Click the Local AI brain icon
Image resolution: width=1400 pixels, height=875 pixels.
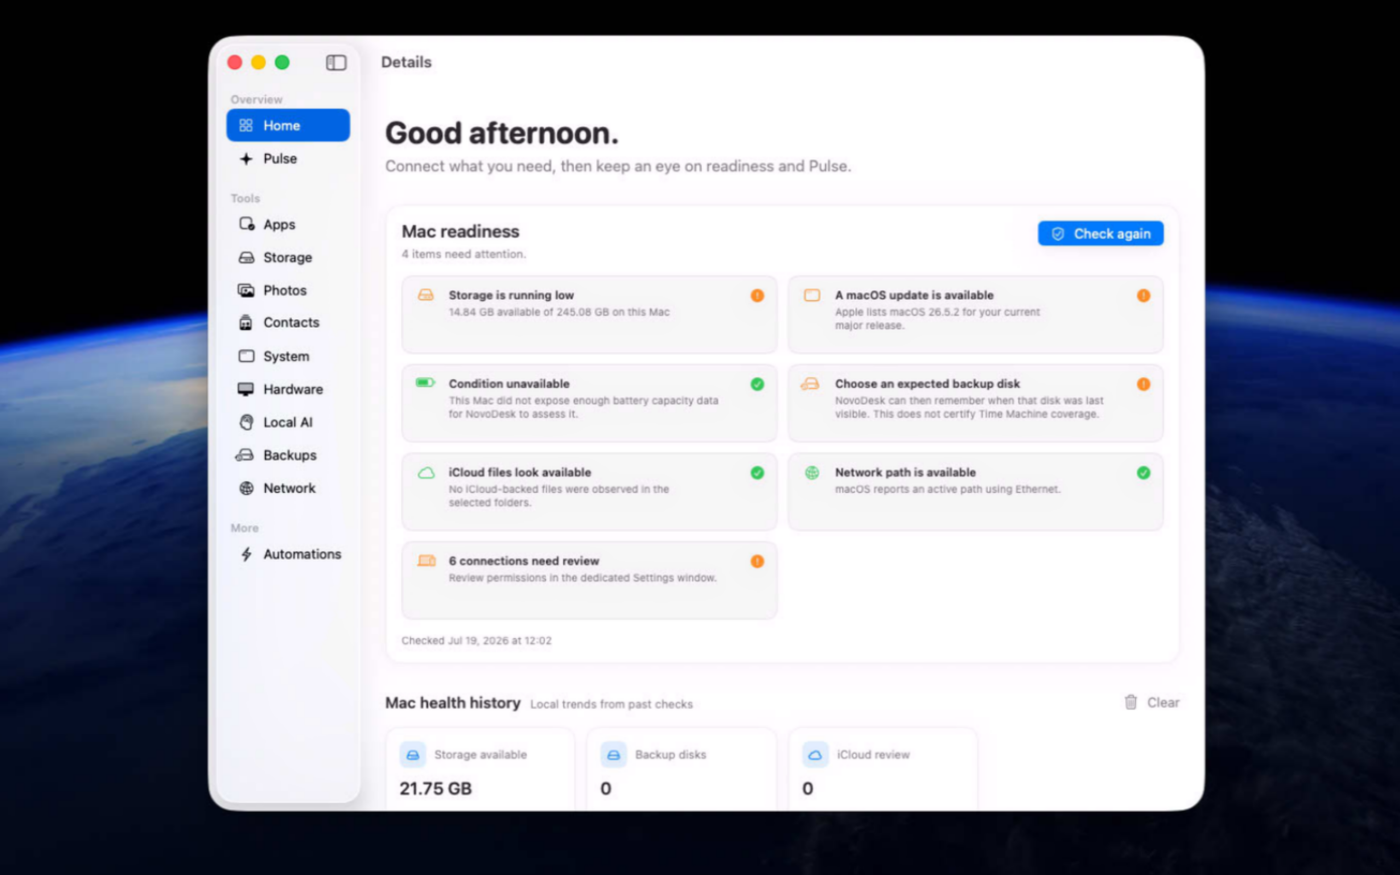point(246,422)
